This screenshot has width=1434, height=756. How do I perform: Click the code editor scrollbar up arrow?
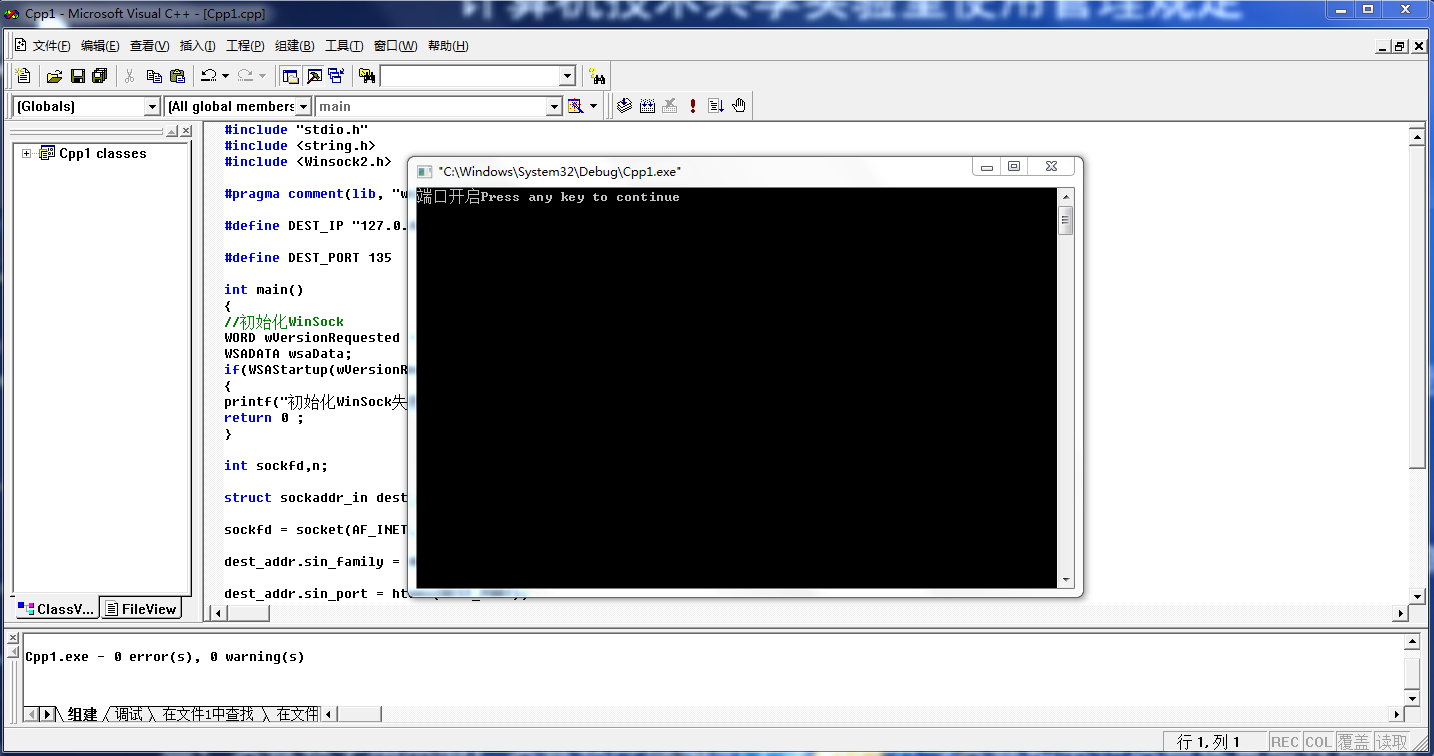[1416, 135]
